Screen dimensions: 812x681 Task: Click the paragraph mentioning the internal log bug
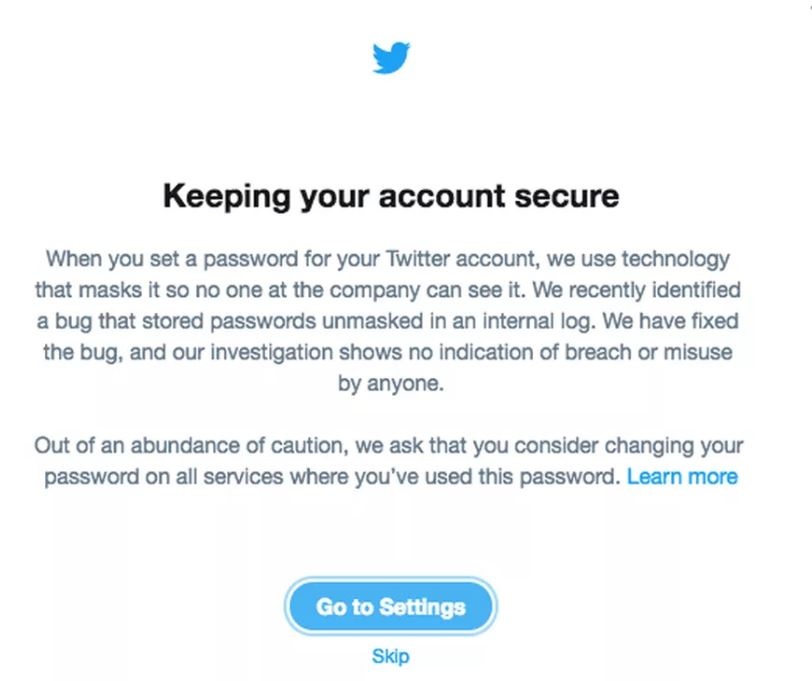(390, 320)
